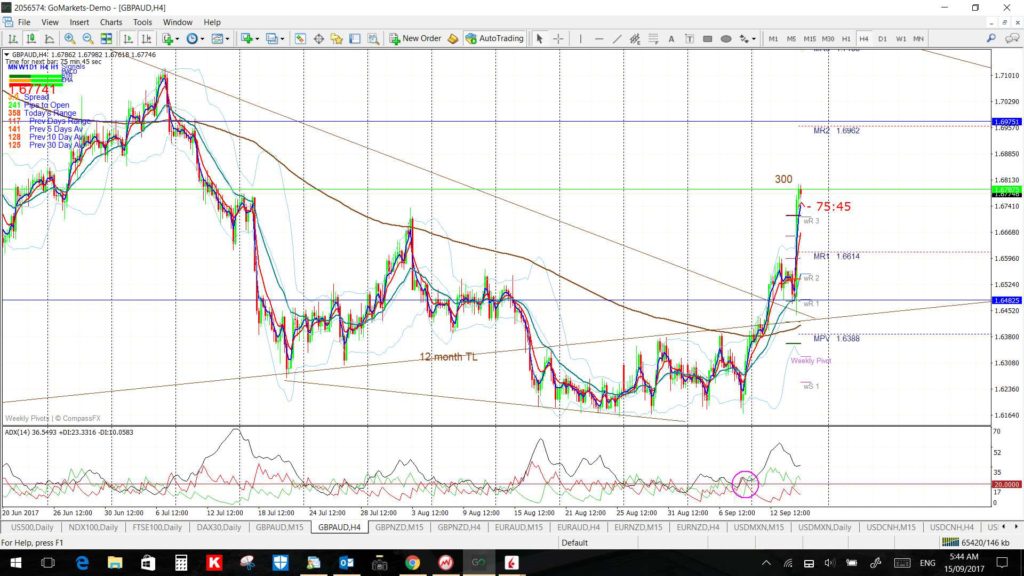Screen dimensions: 1024x576
Task: Click the '12 month TL' chart label
Action: pyautogui.click(x=448, y=357)
